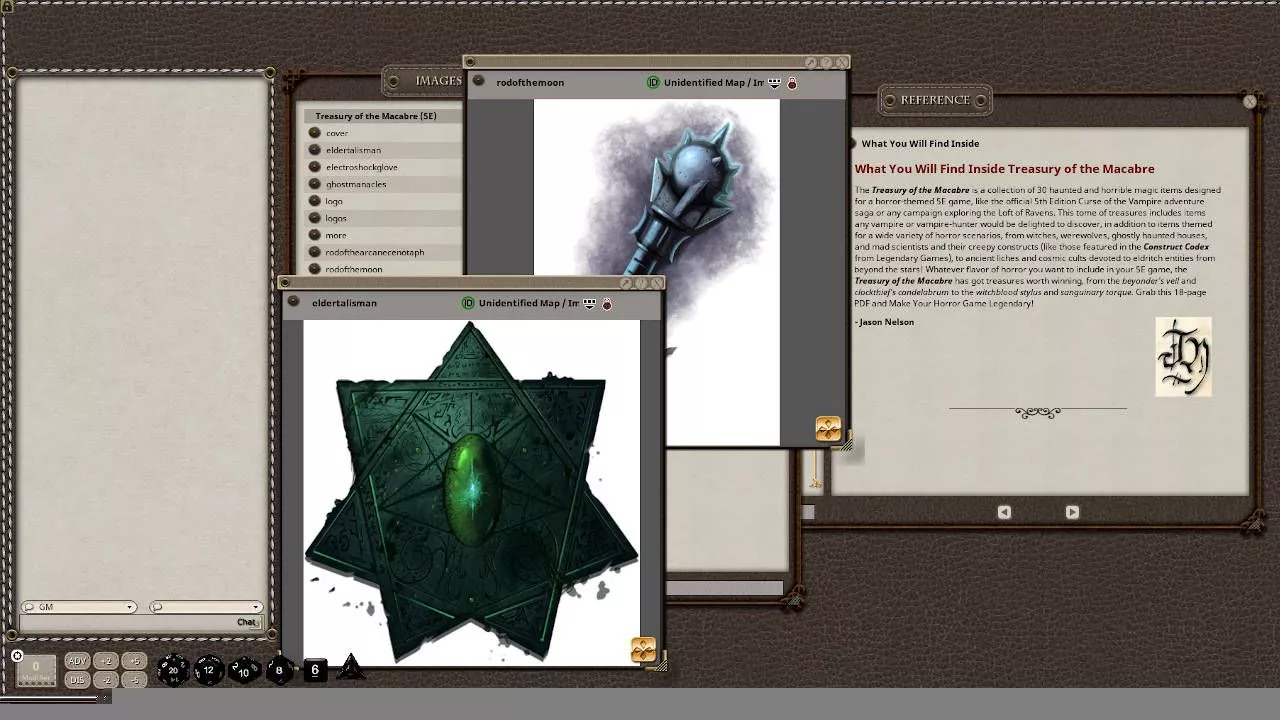This screenshot has width=1280, height=720.
Task: Close the Reference window
Action: [1249, 101]
